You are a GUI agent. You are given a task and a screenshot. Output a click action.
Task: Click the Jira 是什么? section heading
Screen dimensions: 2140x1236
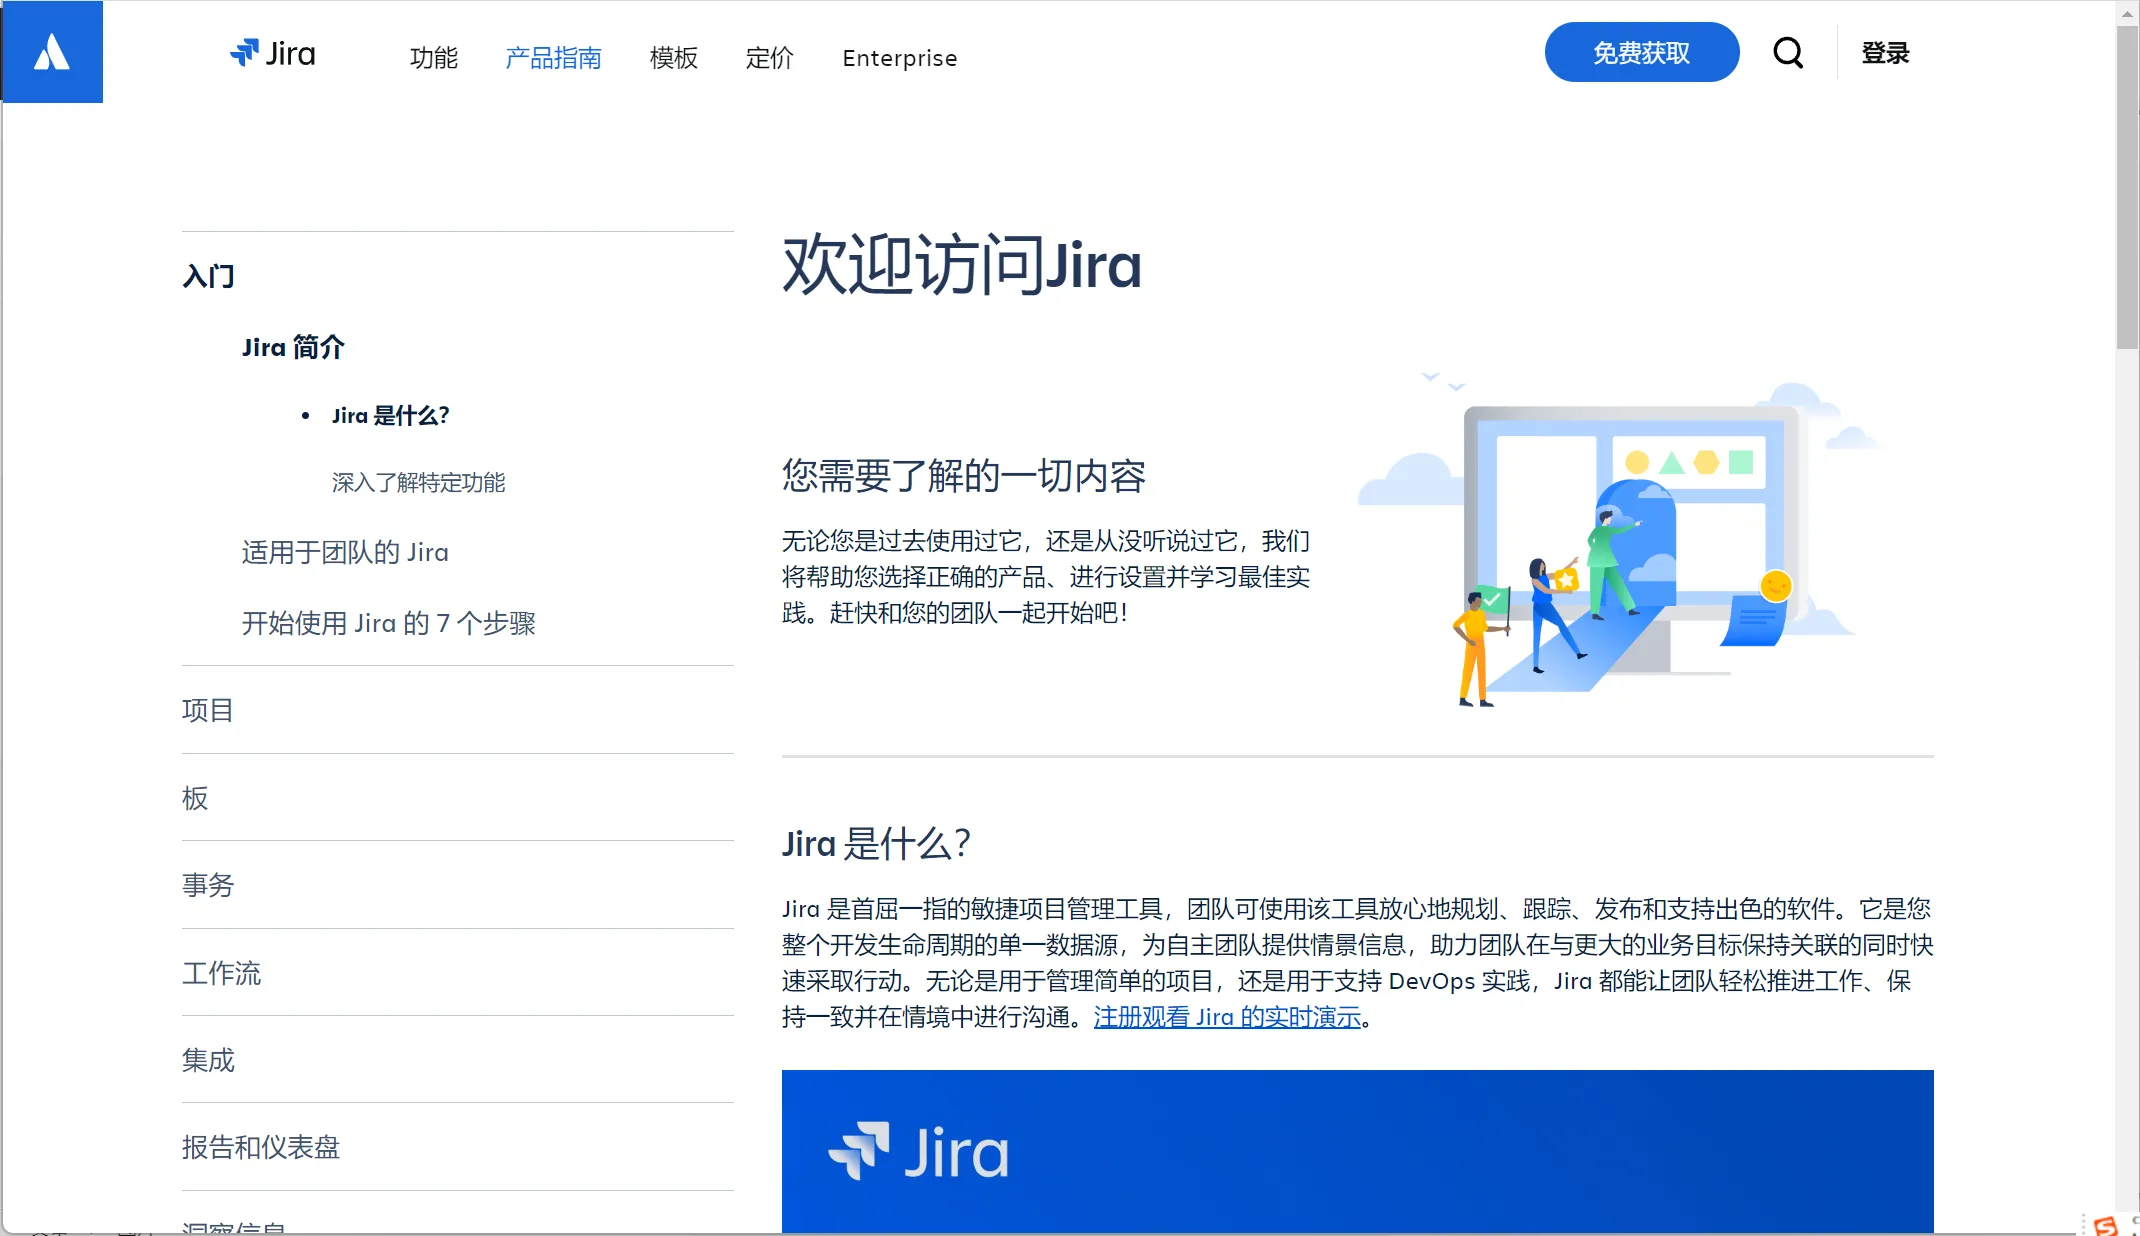876,844
